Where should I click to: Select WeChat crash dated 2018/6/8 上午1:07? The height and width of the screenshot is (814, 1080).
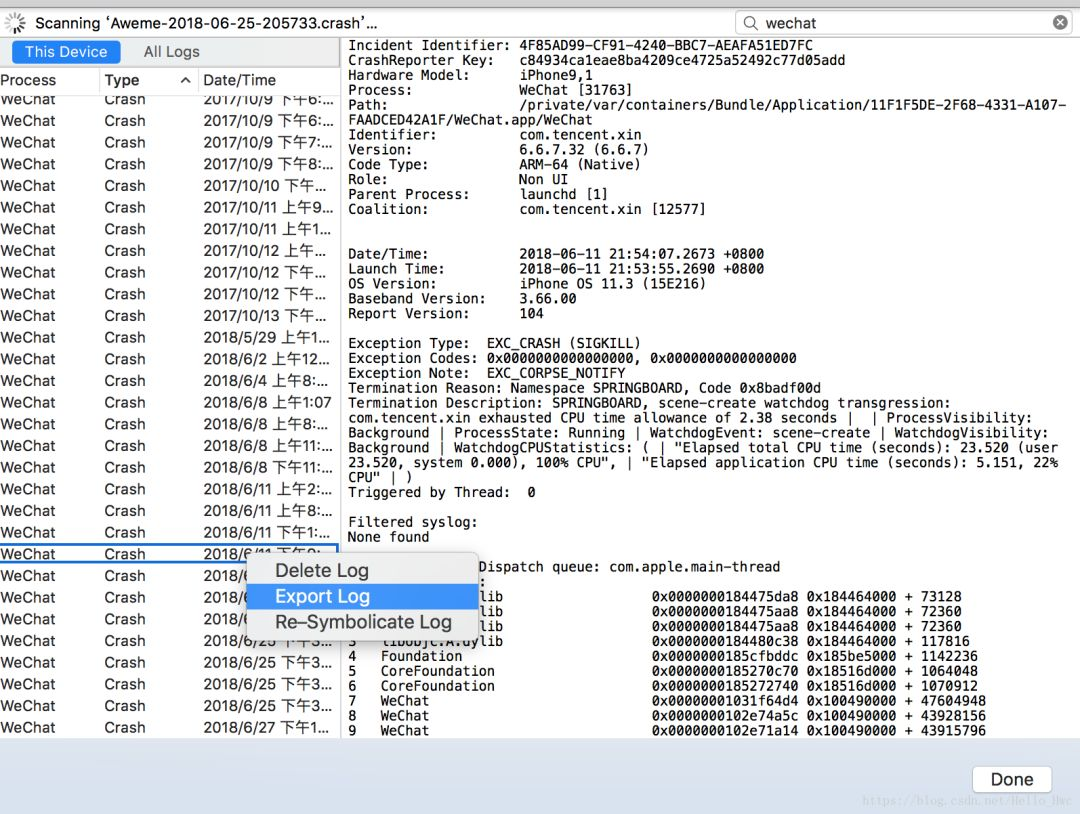[169, 403]
